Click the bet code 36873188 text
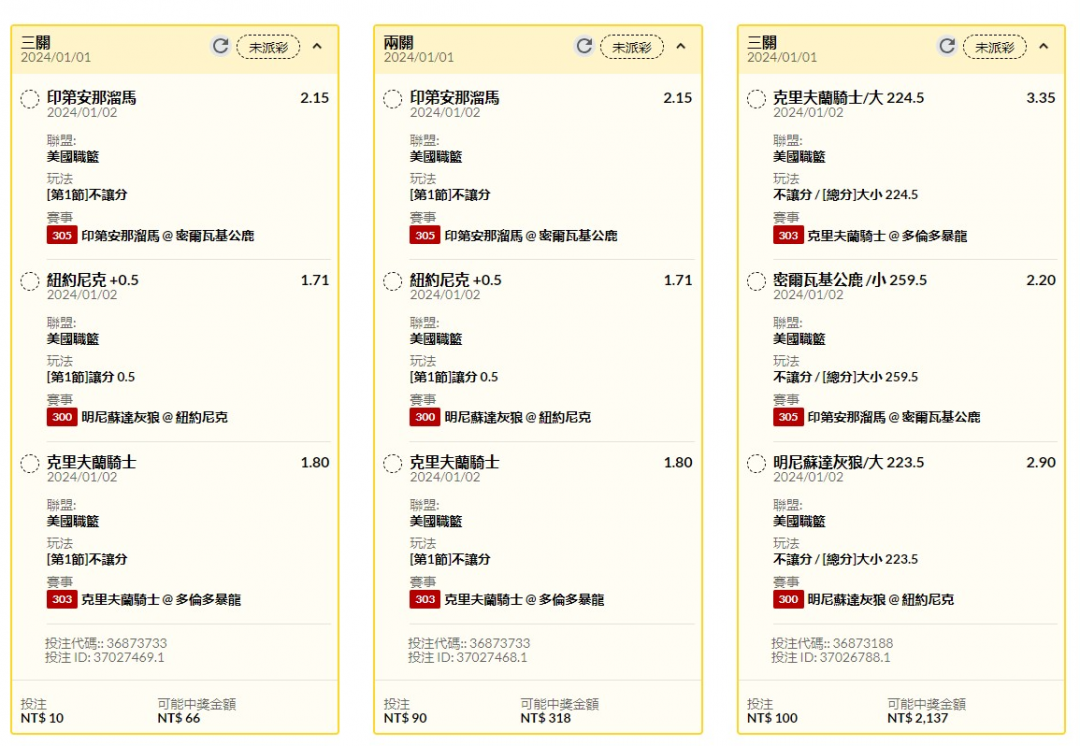Image resolution: width=1080 pixels, height=746 pixels. (832, 643)
